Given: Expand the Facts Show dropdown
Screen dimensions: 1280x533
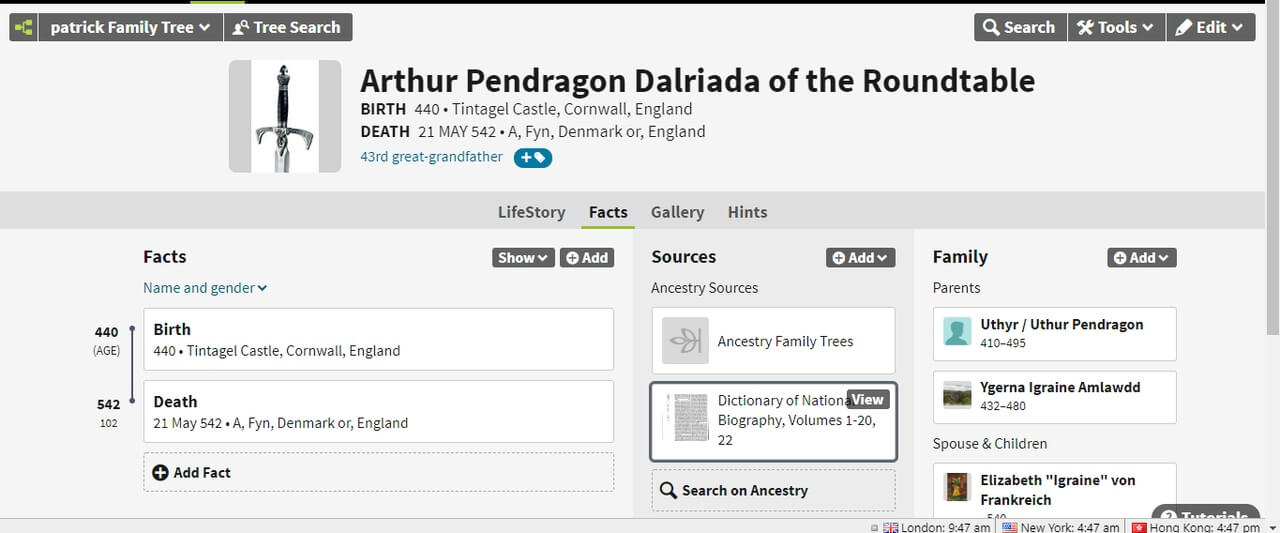Looking at the screenshot, I should (523, 258).
